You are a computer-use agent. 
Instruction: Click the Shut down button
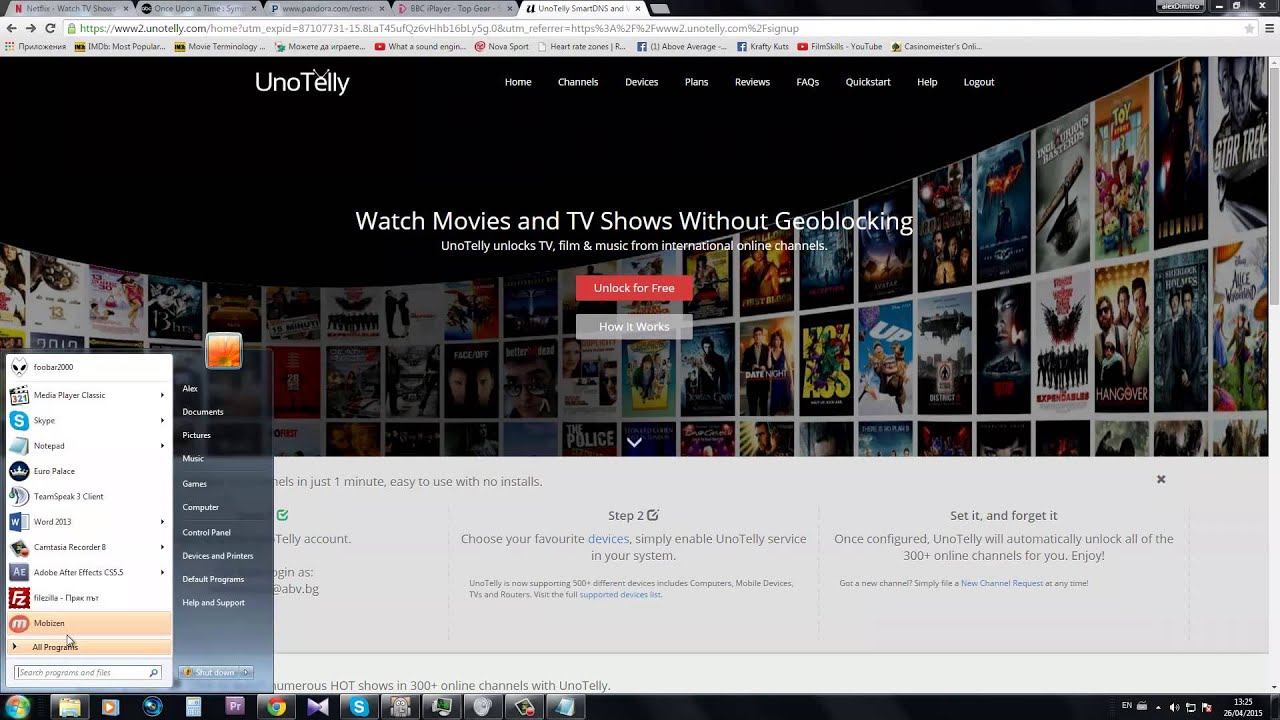point(209,673)
